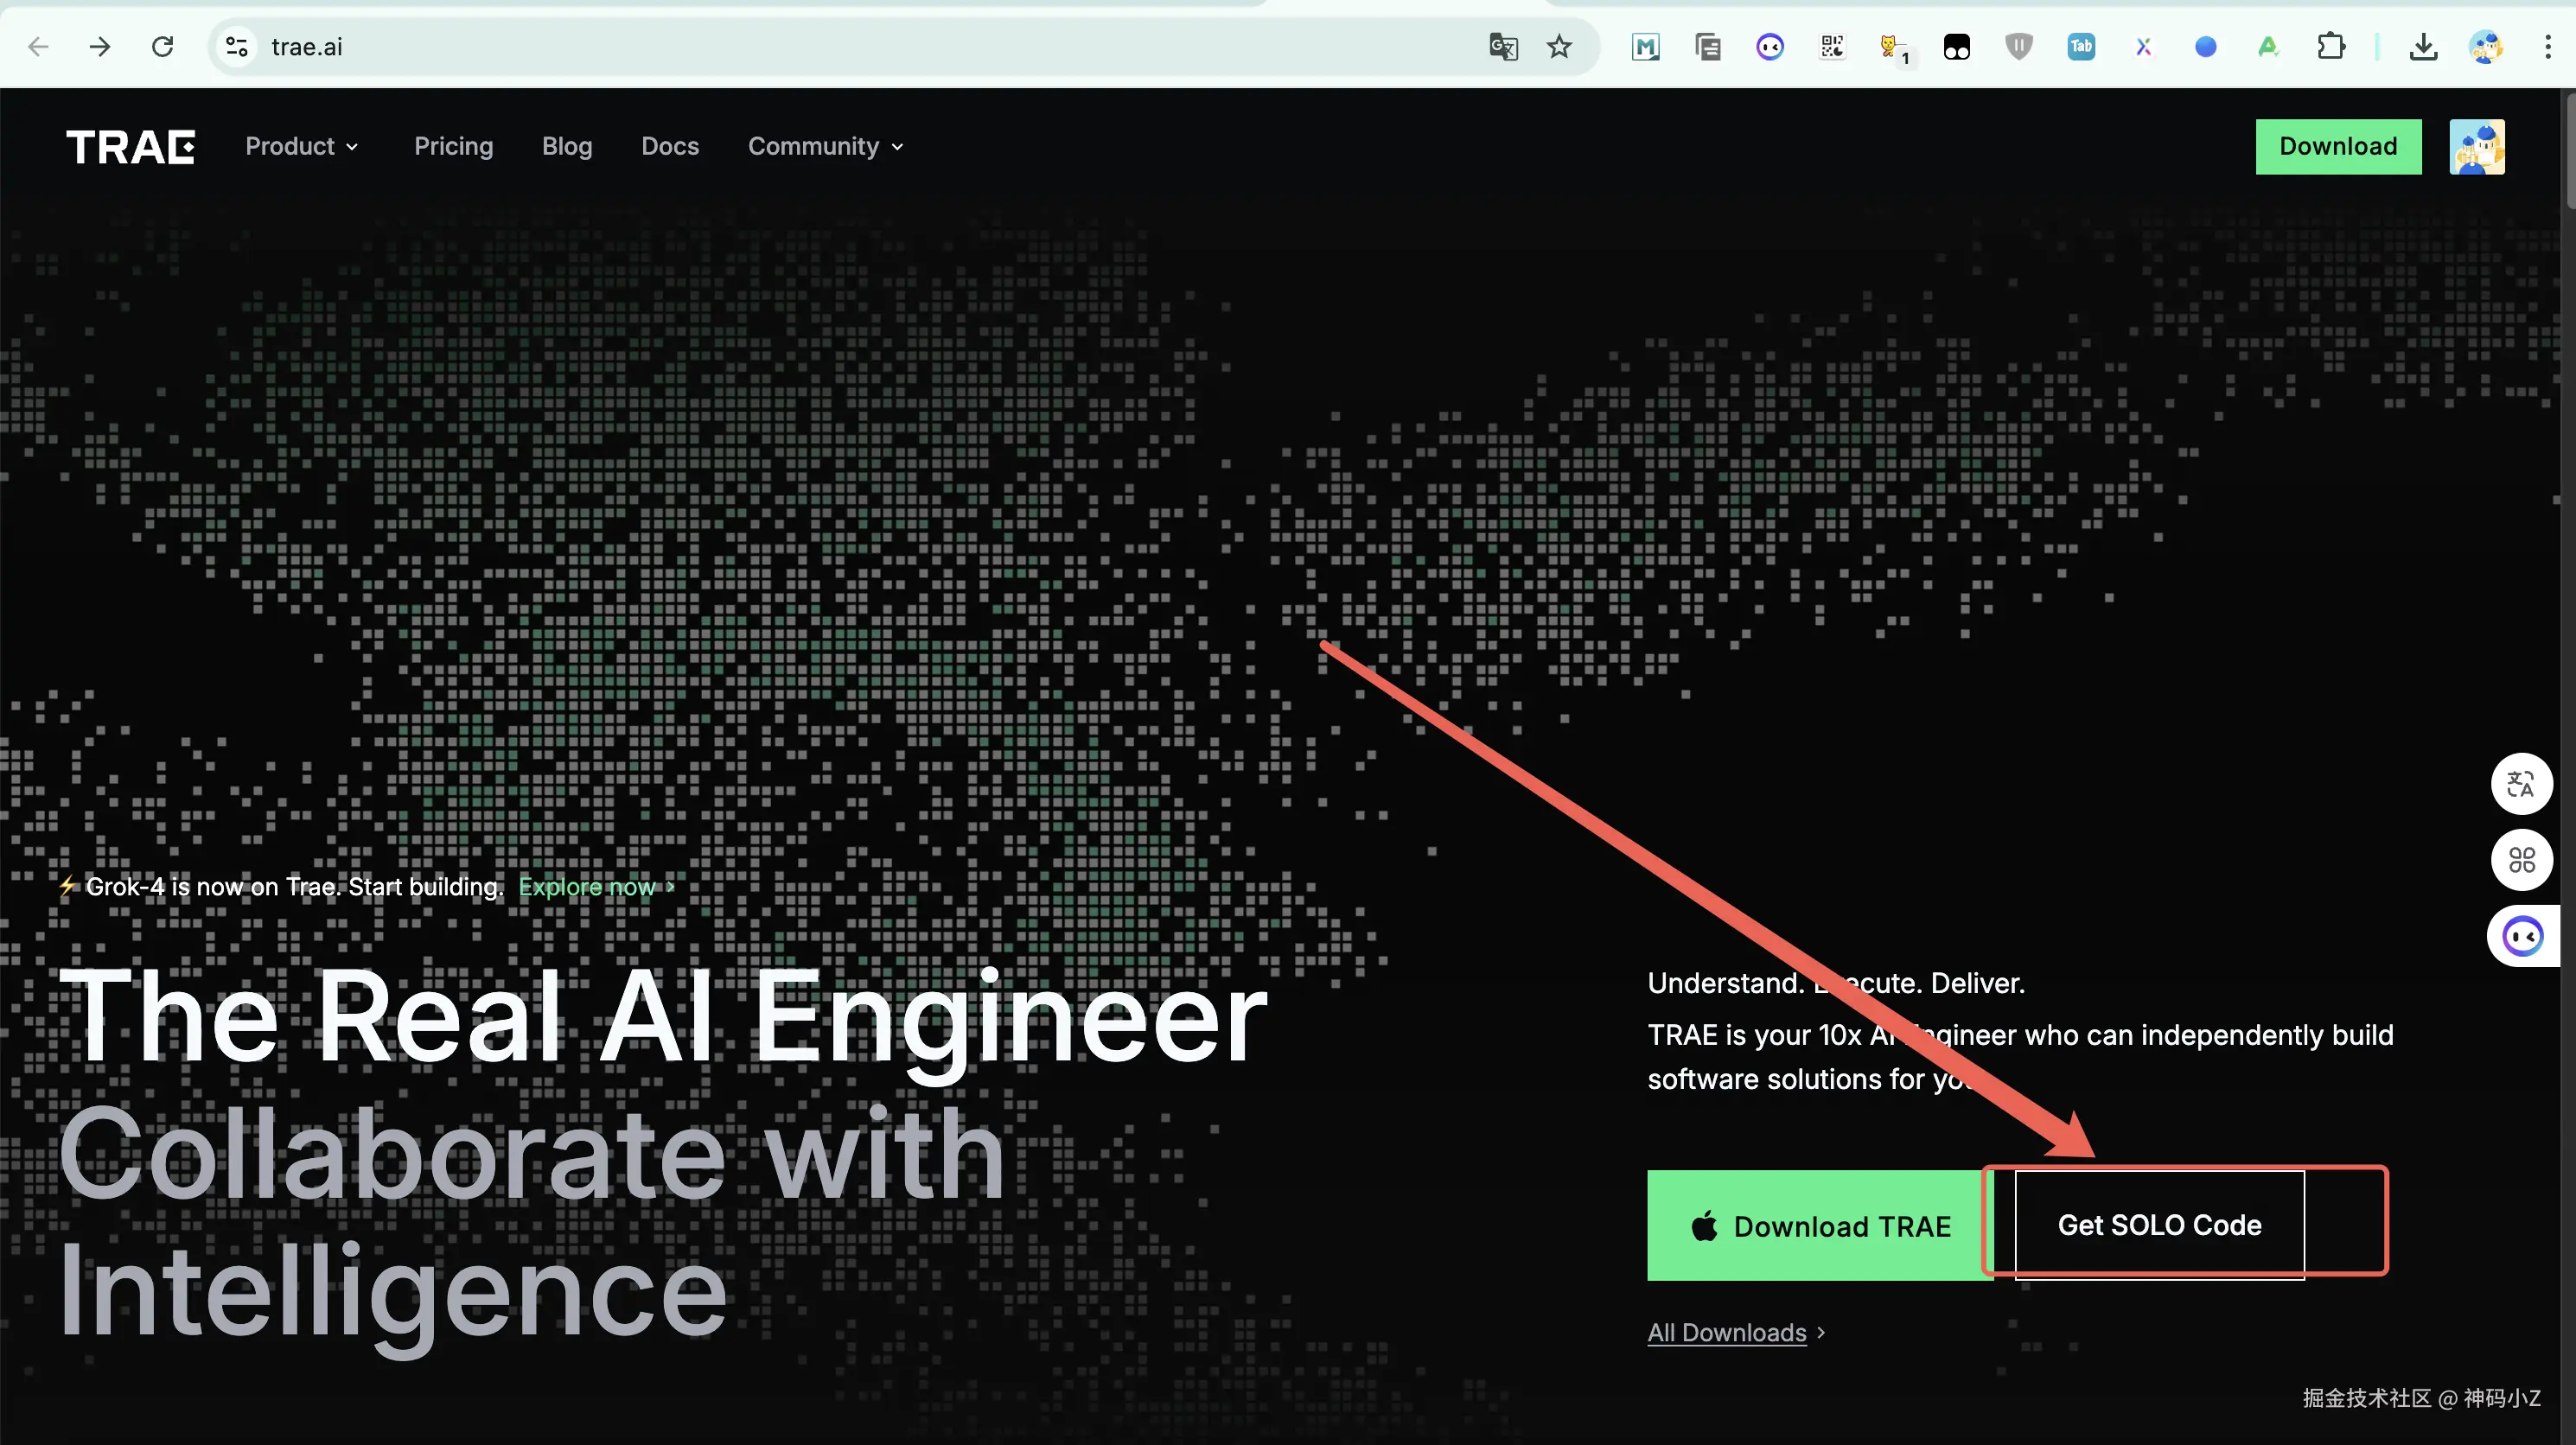Open the browser downloads icon
The width and height of the screenshot is (2576, 1445).
(2423, 47)
